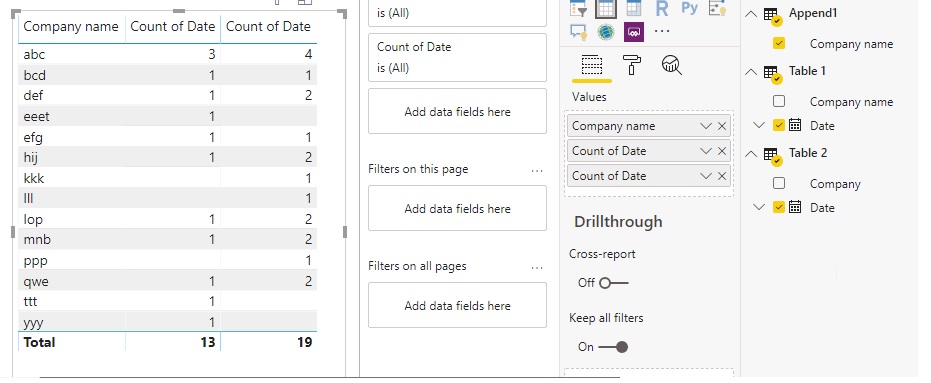Select the eeet company cell
This screenshot has height=383, width=931.
coord(36,116)
